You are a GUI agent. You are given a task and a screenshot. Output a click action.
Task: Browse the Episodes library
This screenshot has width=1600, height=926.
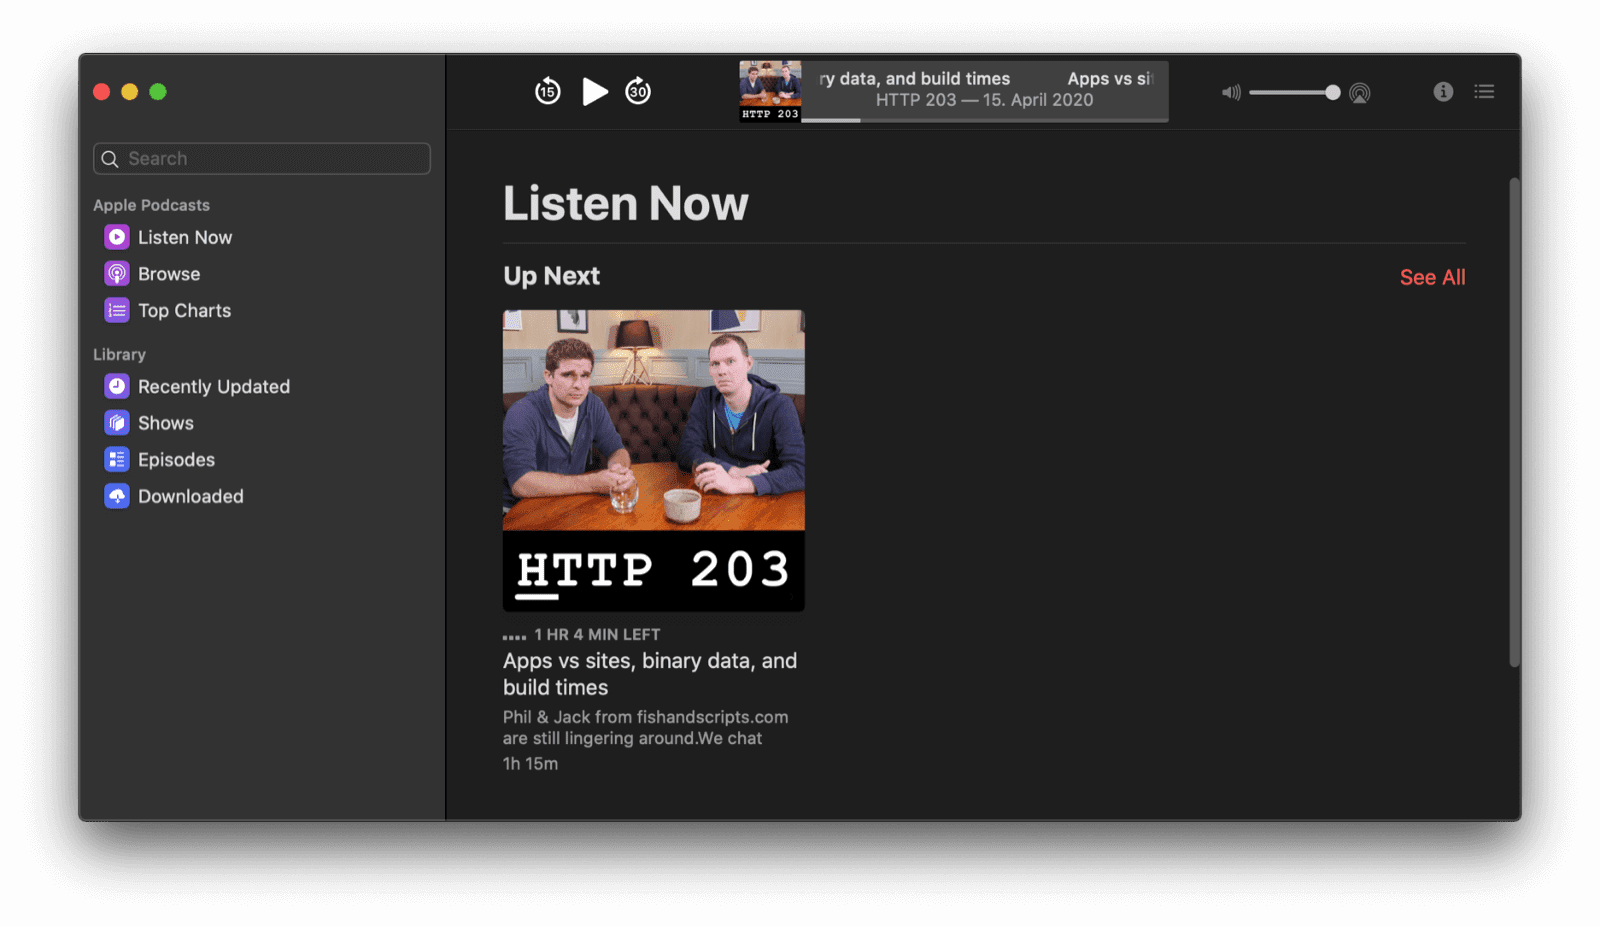(175, 459)
